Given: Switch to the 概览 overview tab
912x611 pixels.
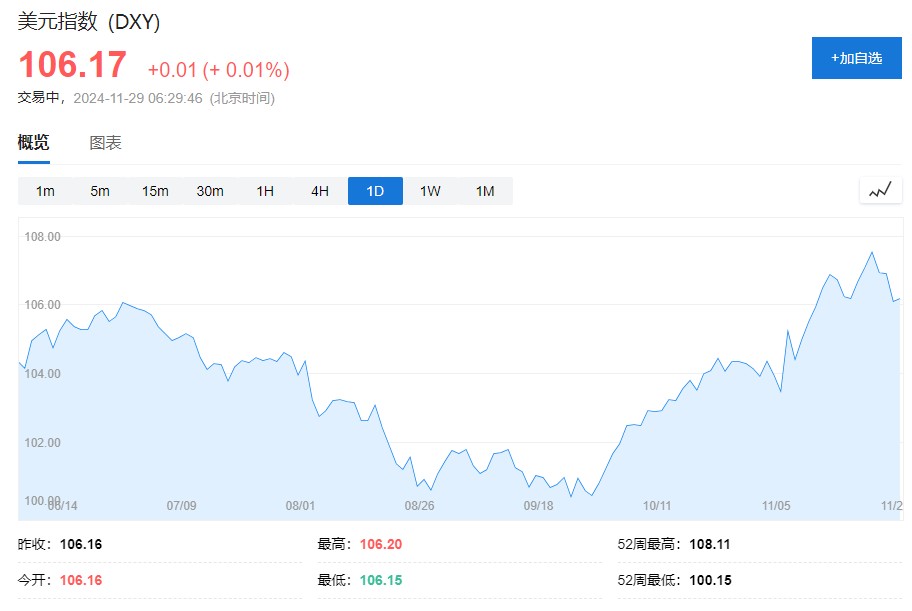Looking at the screenshot, I should click(x=33, y=143).
